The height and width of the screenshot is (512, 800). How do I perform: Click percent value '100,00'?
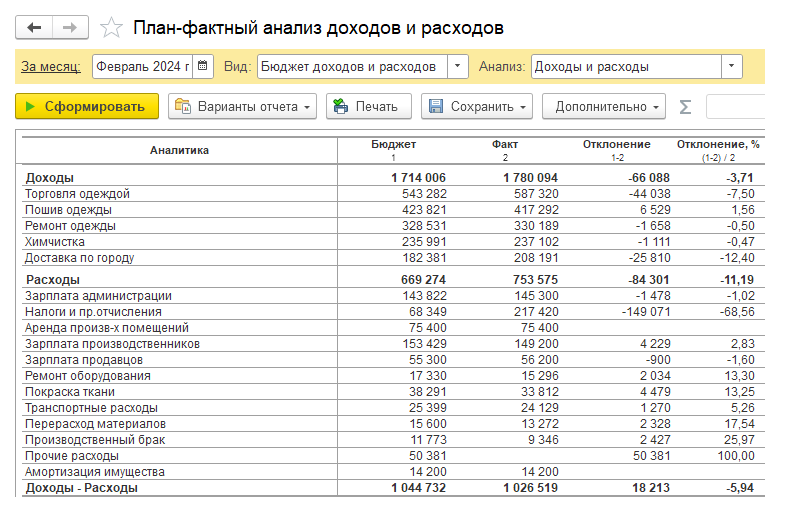736,455
